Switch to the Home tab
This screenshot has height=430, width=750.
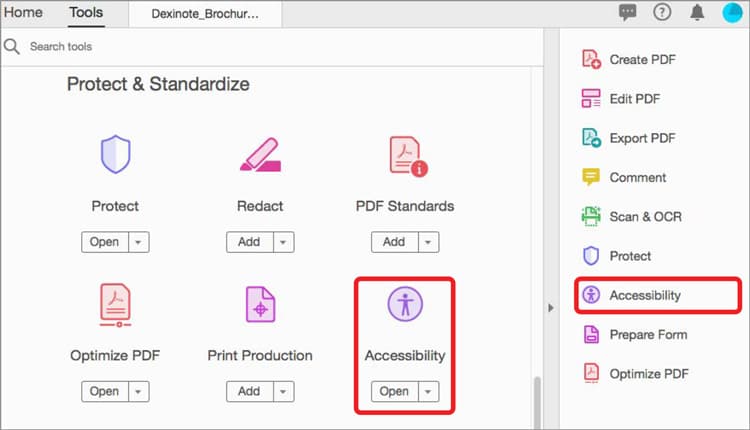(x=24, y=13)
